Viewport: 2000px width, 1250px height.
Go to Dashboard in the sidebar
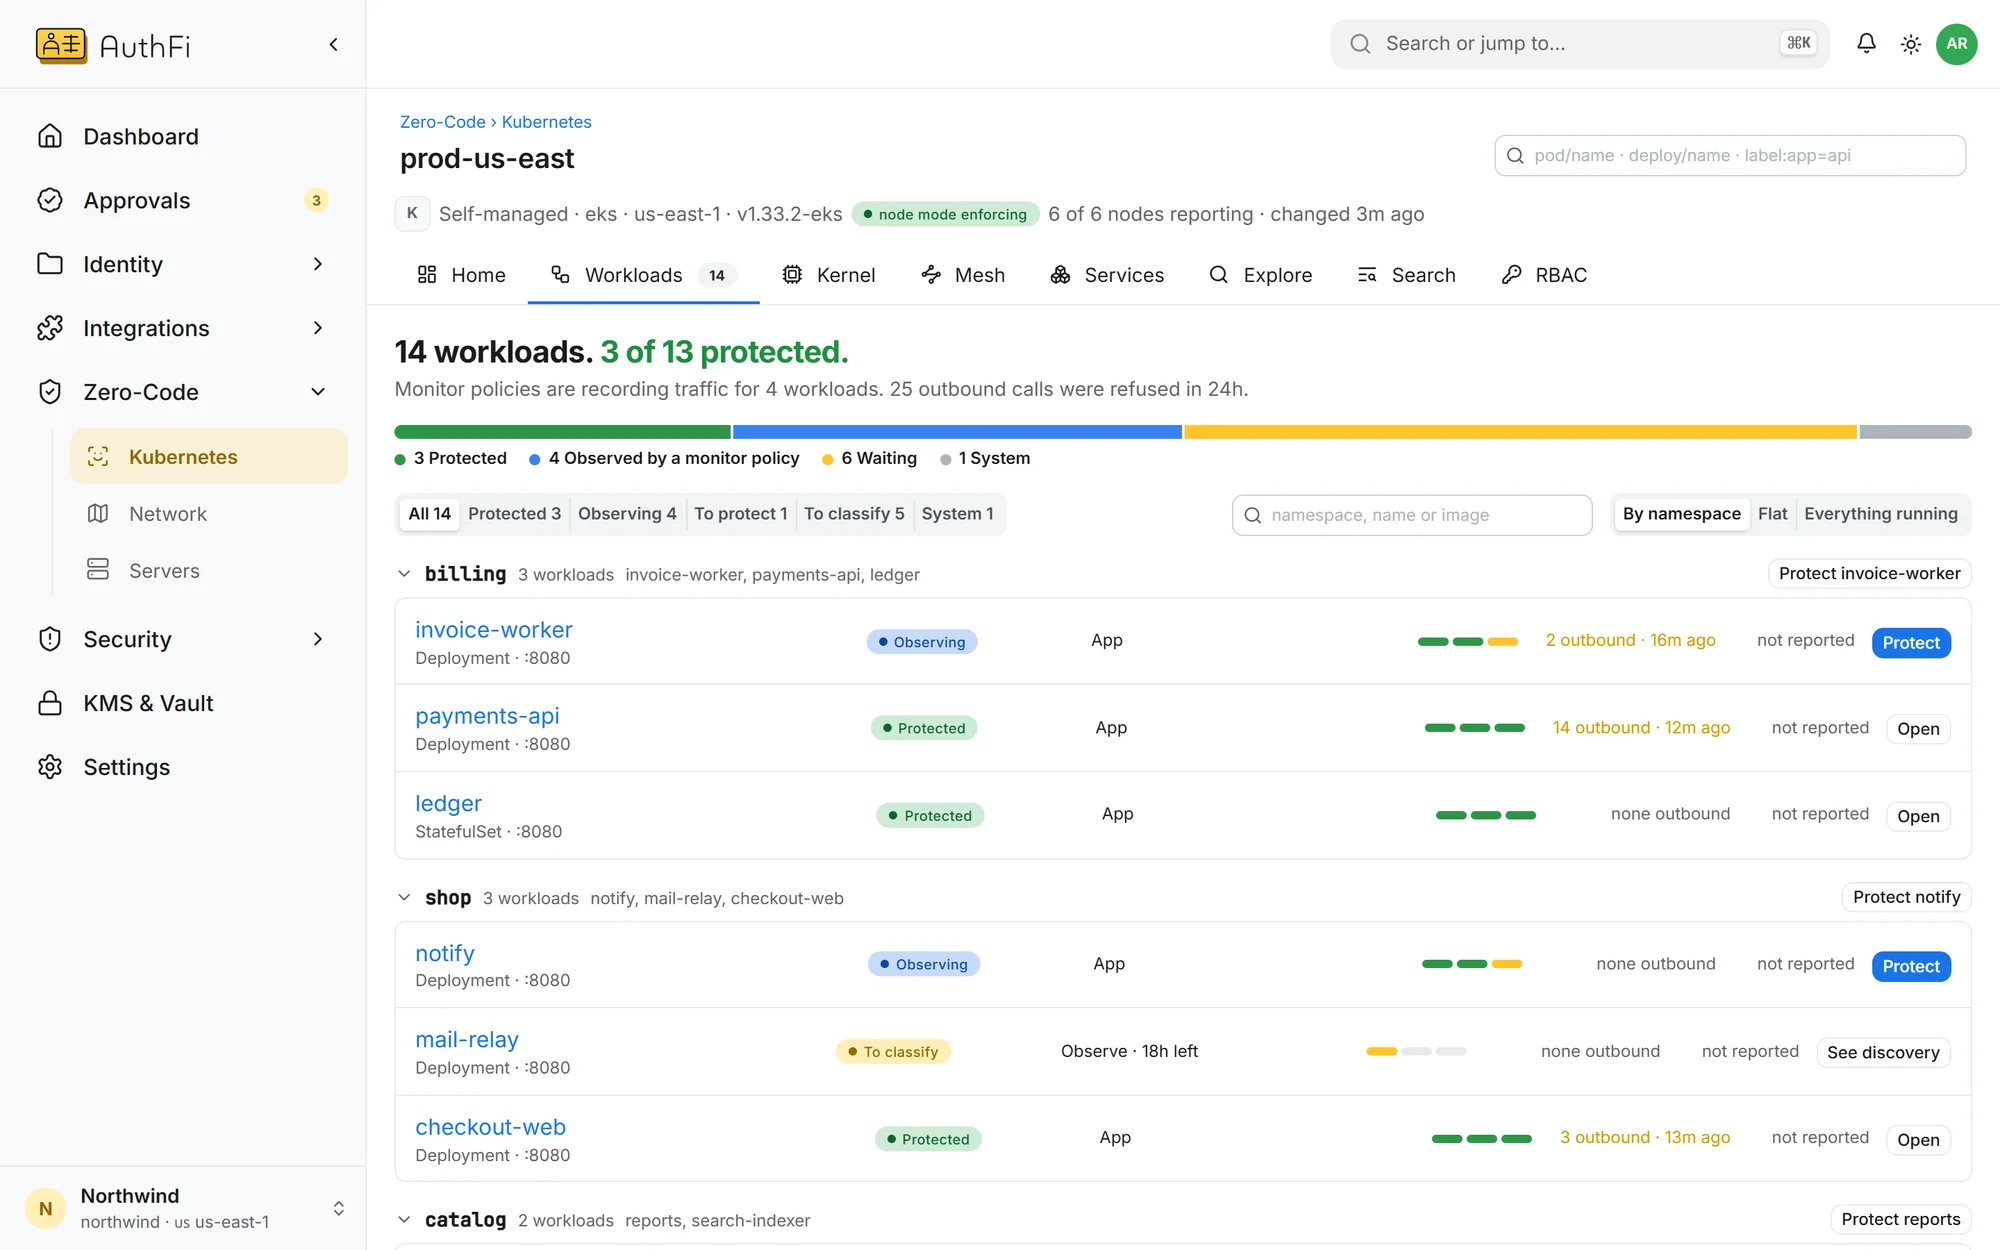tap(183, 136)
